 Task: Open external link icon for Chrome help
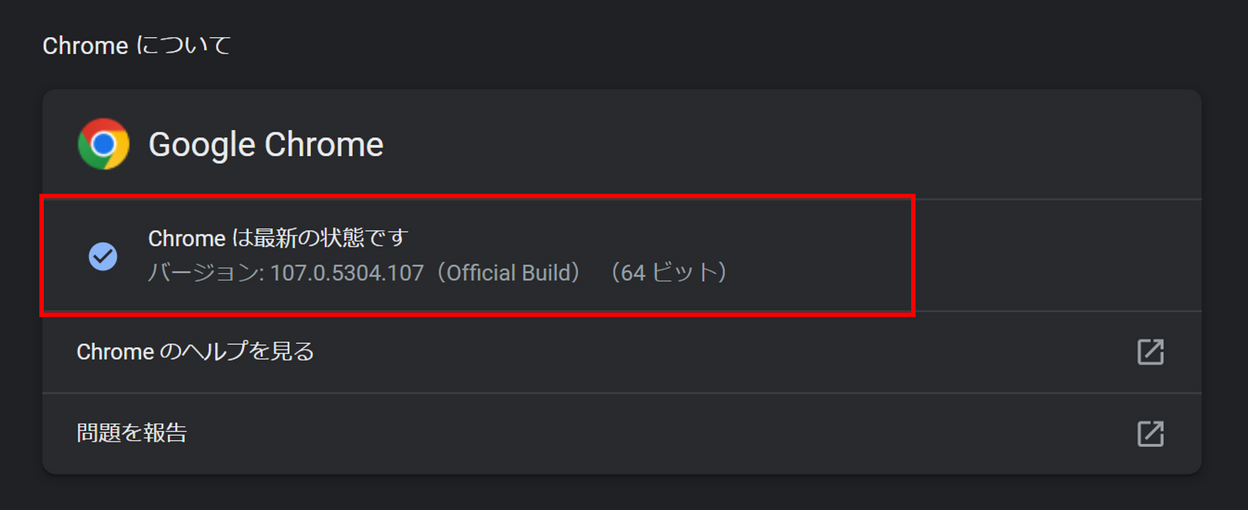pos(1151,352)
